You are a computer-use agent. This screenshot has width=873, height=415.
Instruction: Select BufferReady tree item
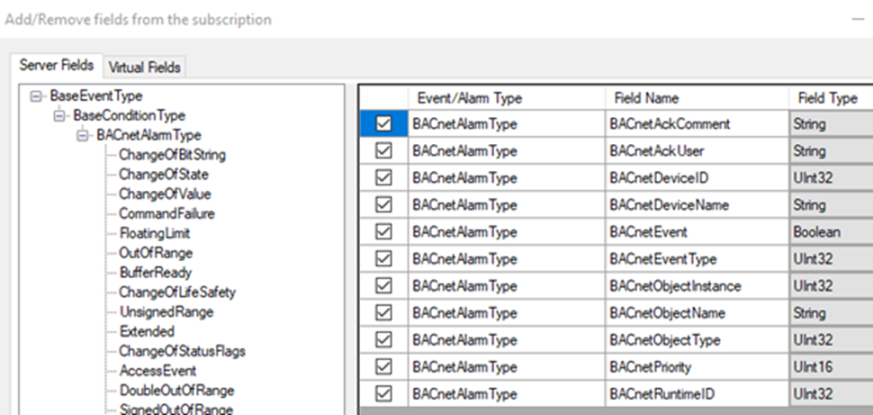[155, 272]
